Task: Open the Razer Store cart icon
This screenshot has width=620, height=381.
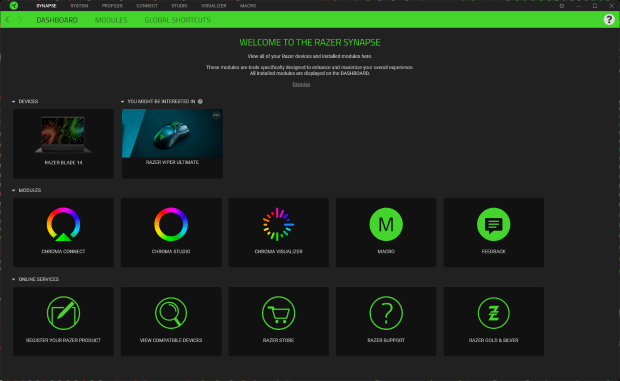Action: [278, 313]
